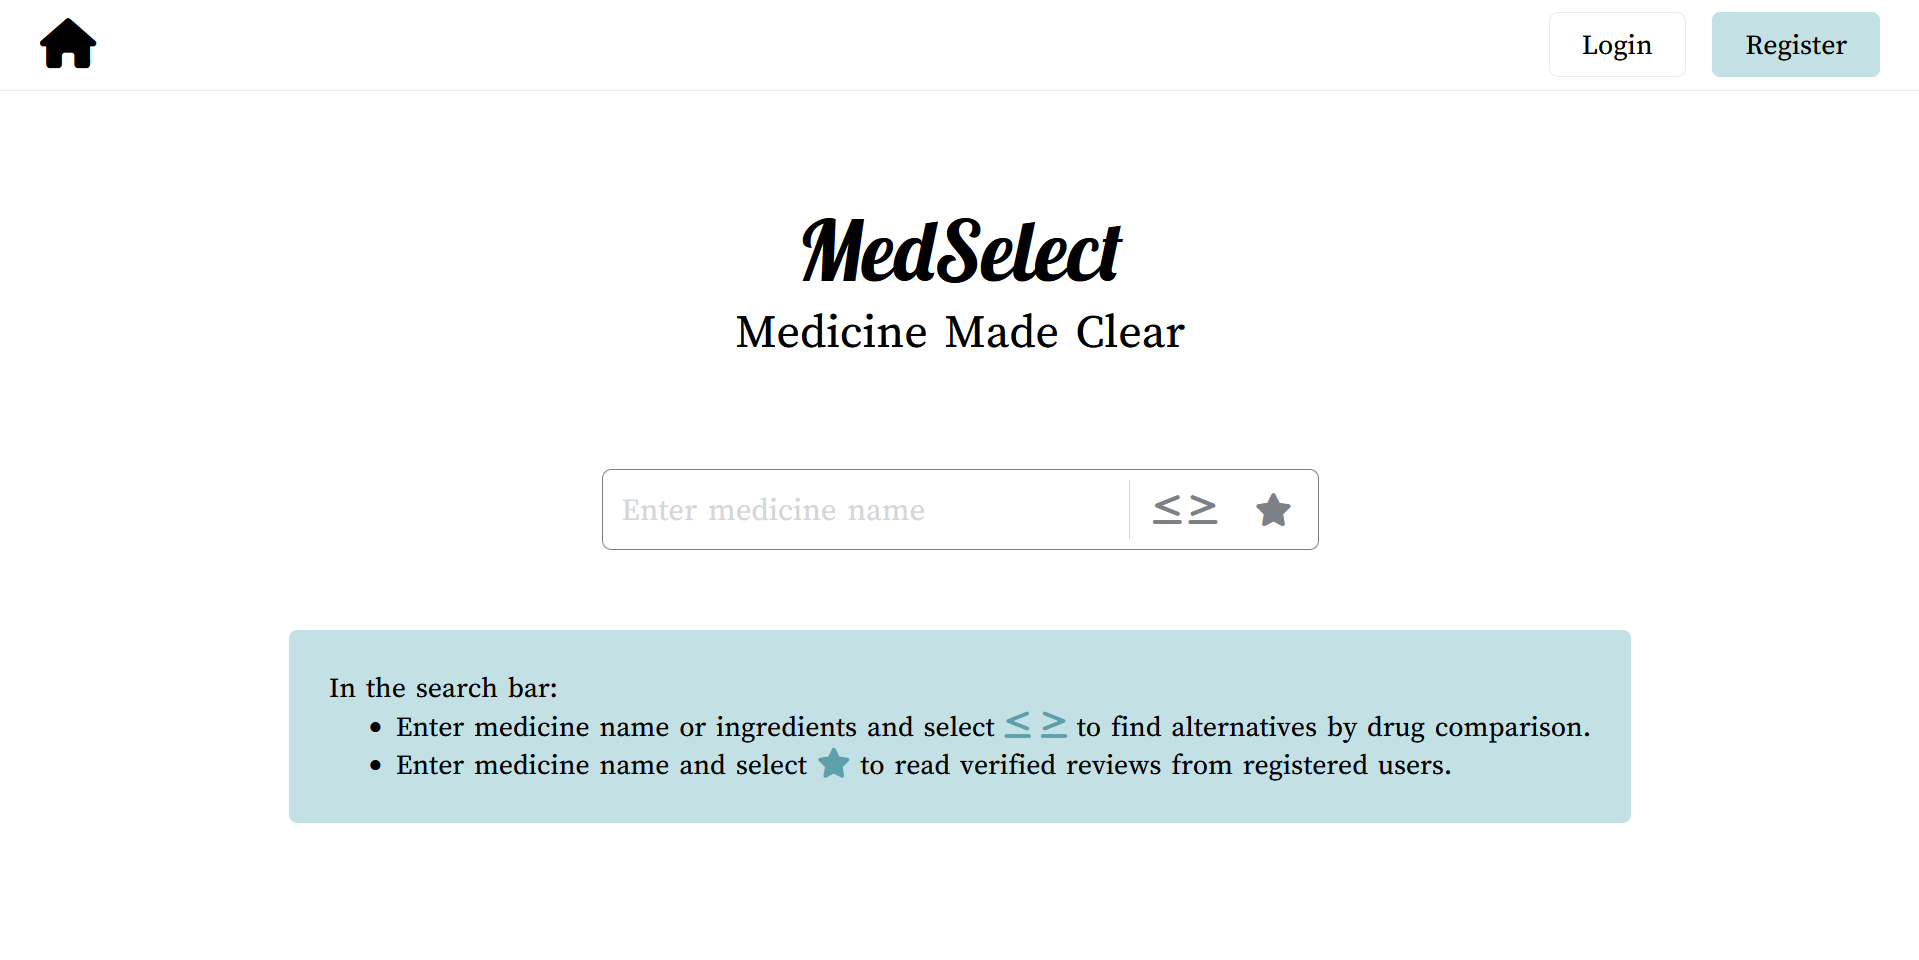The image size is (1919, 960).
Task: Click the ≥ symbol of the comparison icon
Action: coord(1203,509)
